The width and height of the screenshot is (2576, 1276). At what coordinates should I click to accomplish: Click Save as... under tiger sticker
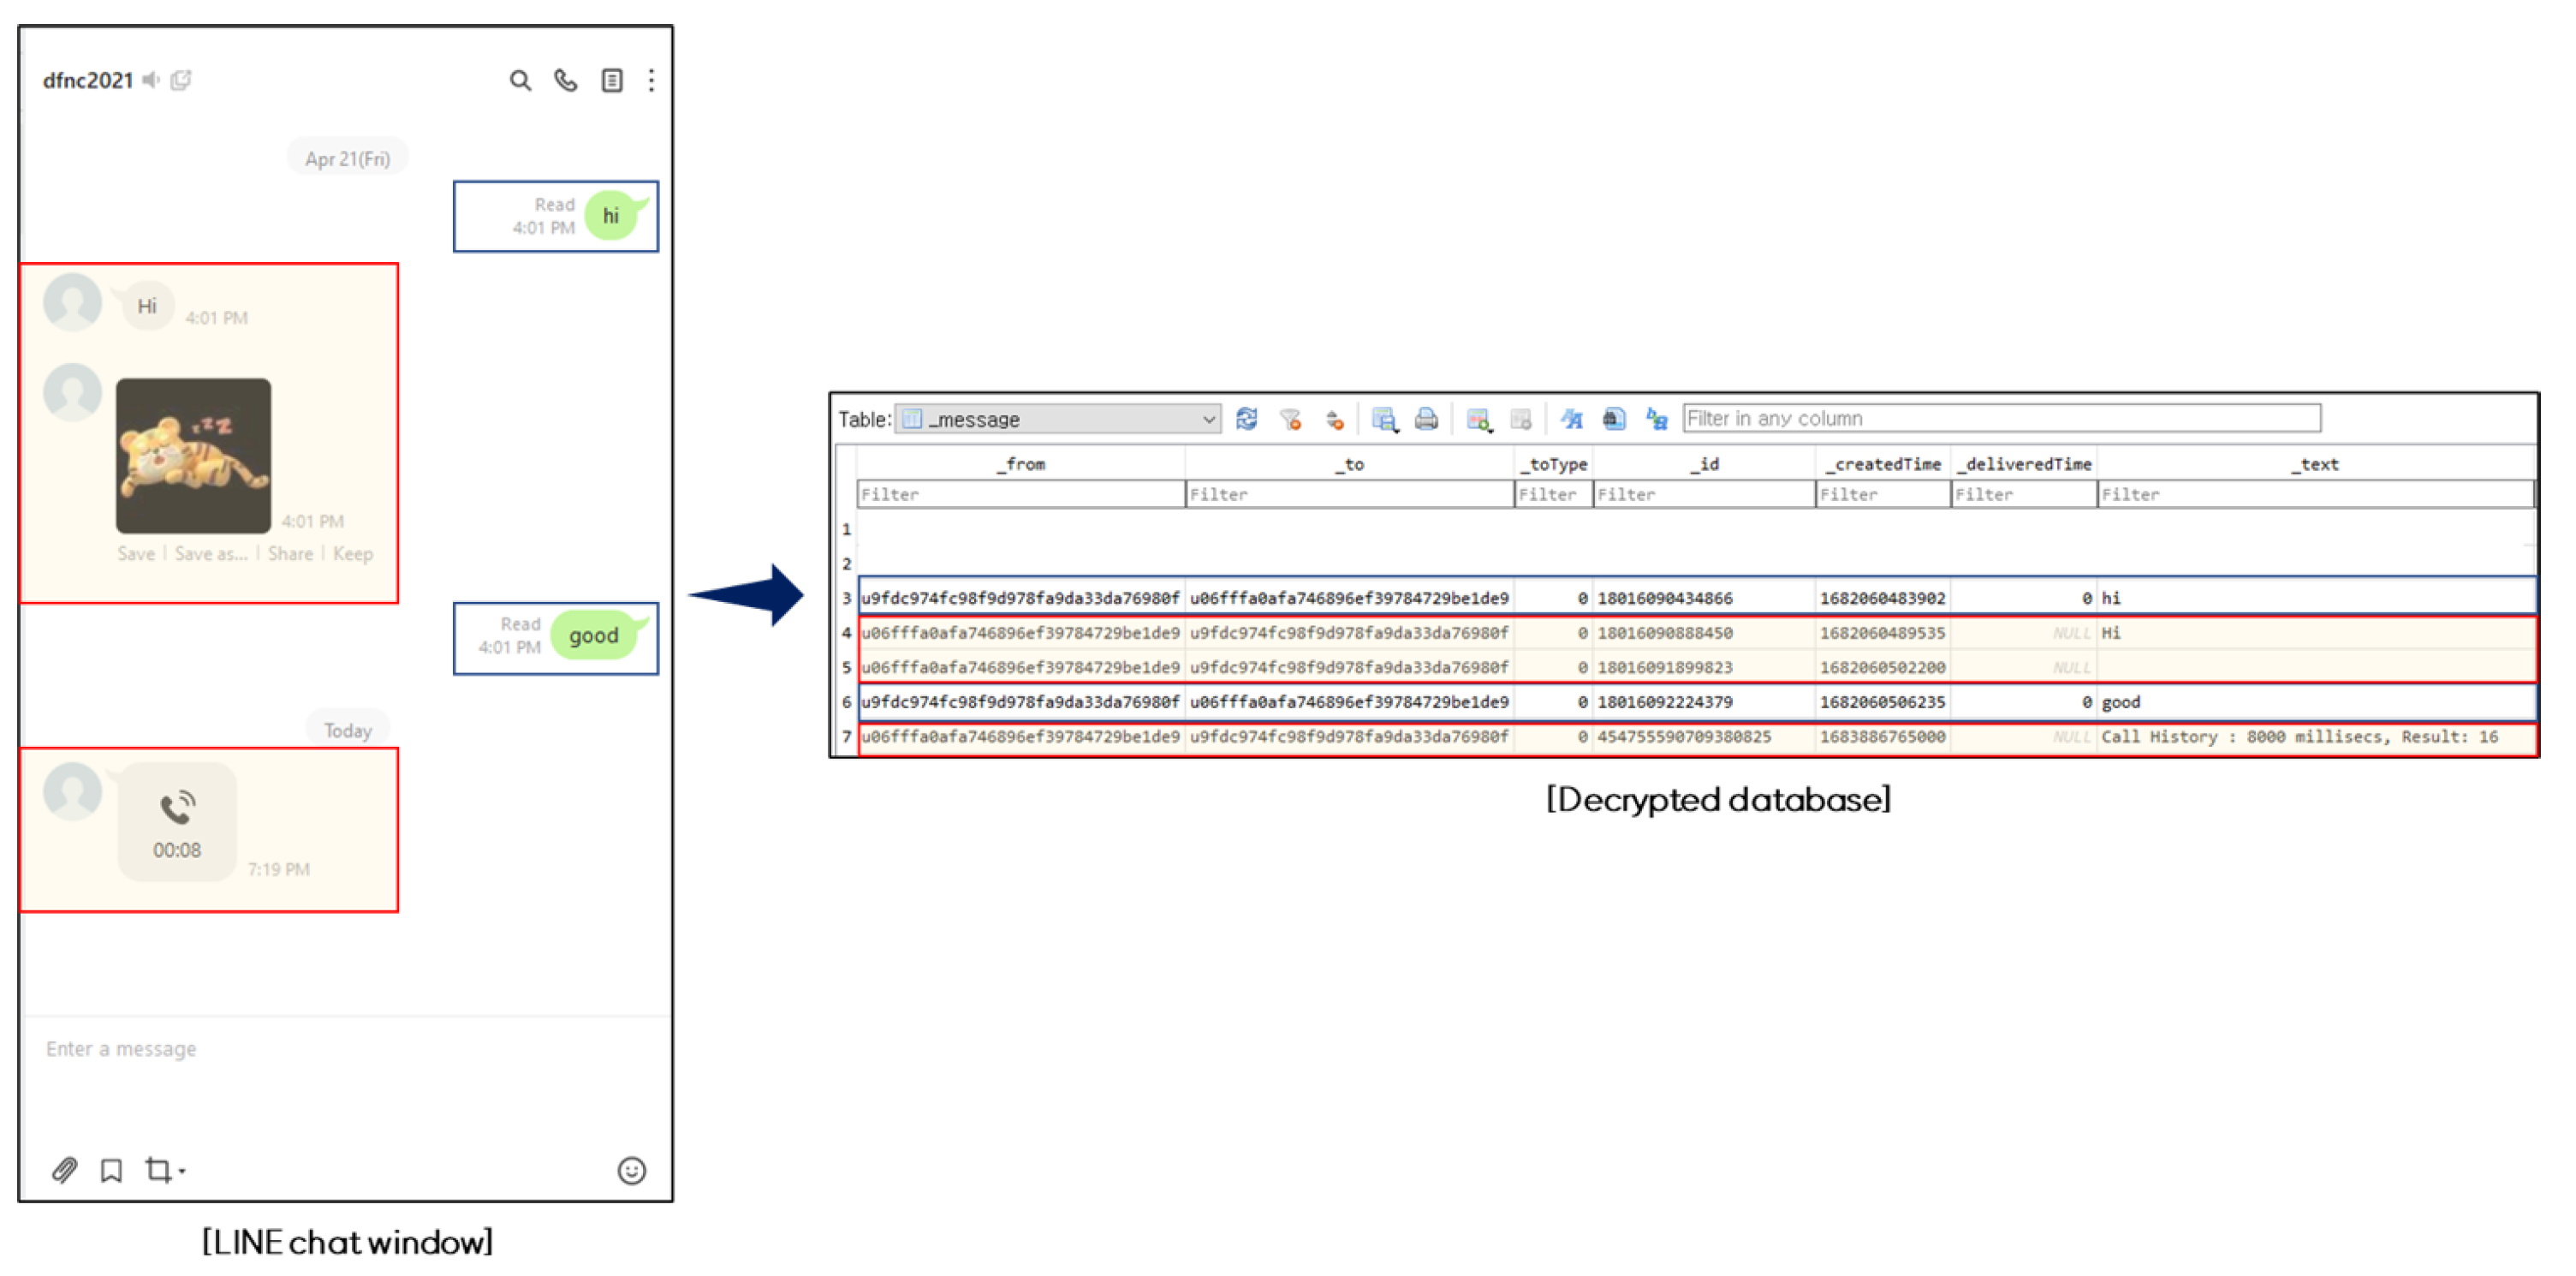pyautogui.click(x=210, y=554)
